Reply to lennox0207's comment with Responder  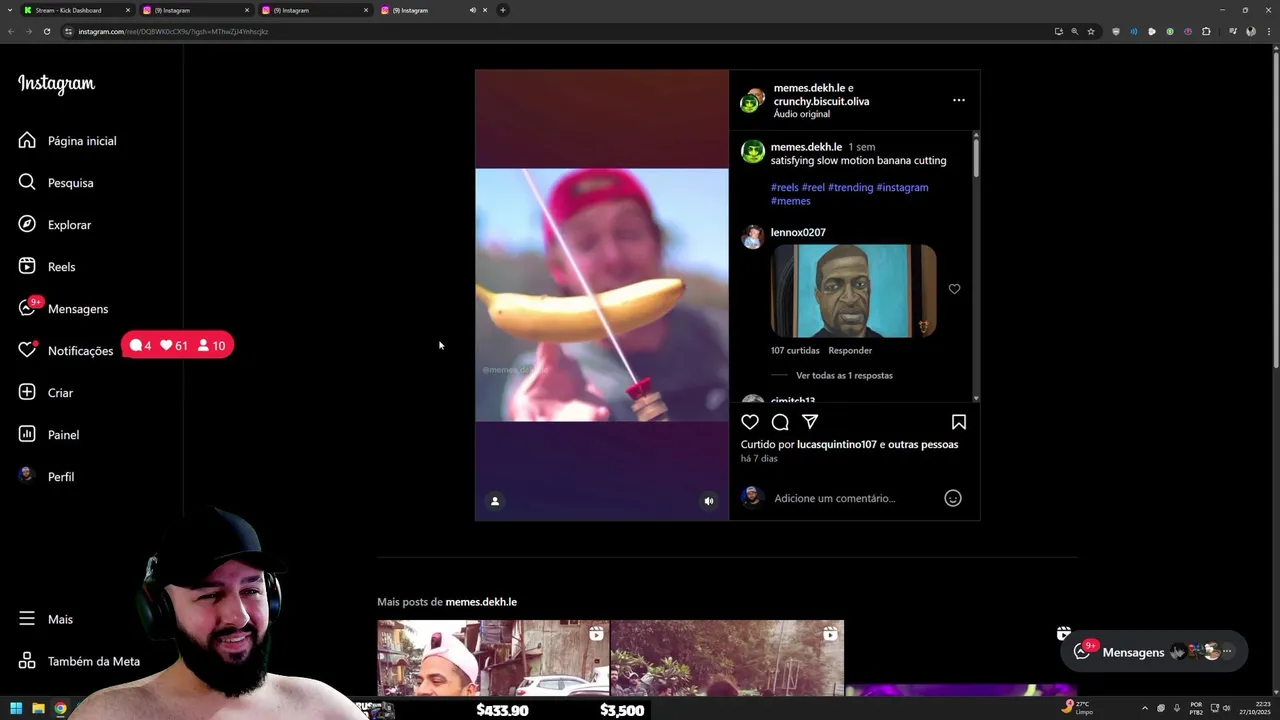[x=850, y=351]
